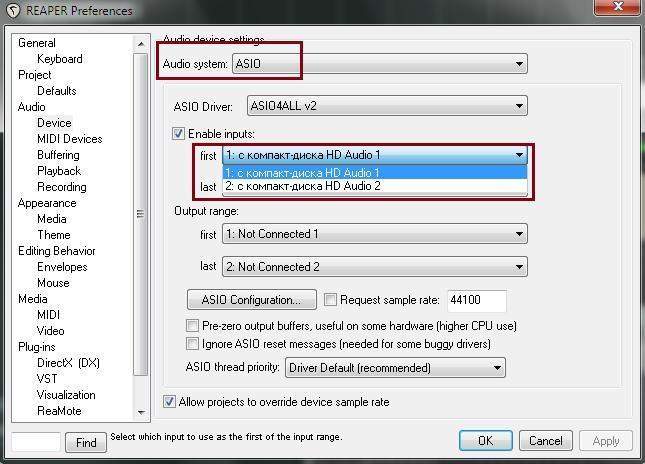Check Ignore ASIO reset messages option
This screenshot has height=464, width=645.
(192, 343)
